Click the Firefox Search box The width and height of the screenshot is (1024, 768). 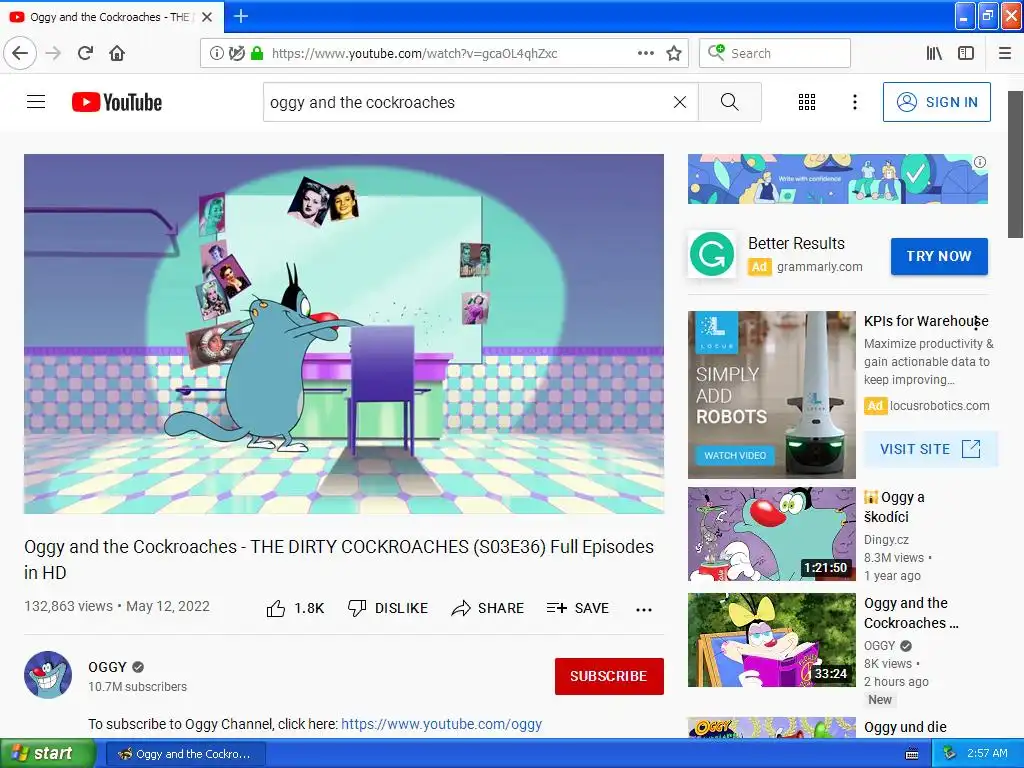coord(775,53)
